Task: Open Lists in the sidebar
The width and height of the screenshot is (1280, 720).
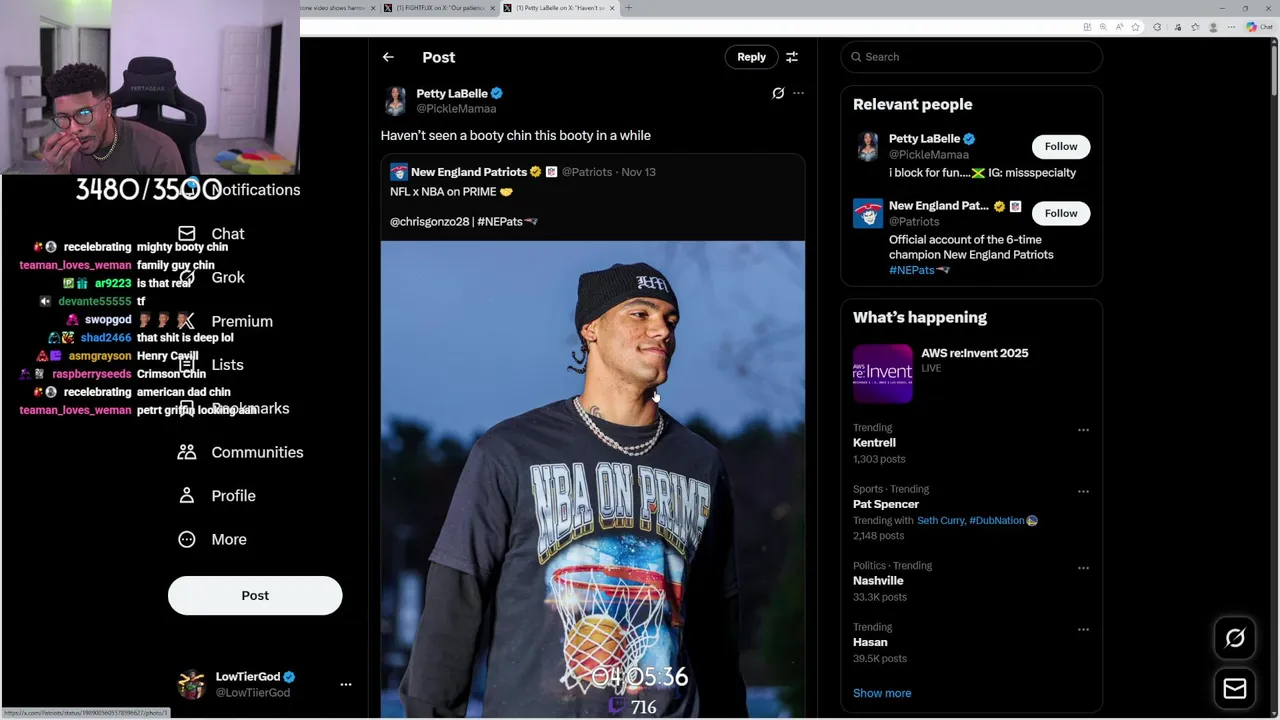Action: (228, 365)
